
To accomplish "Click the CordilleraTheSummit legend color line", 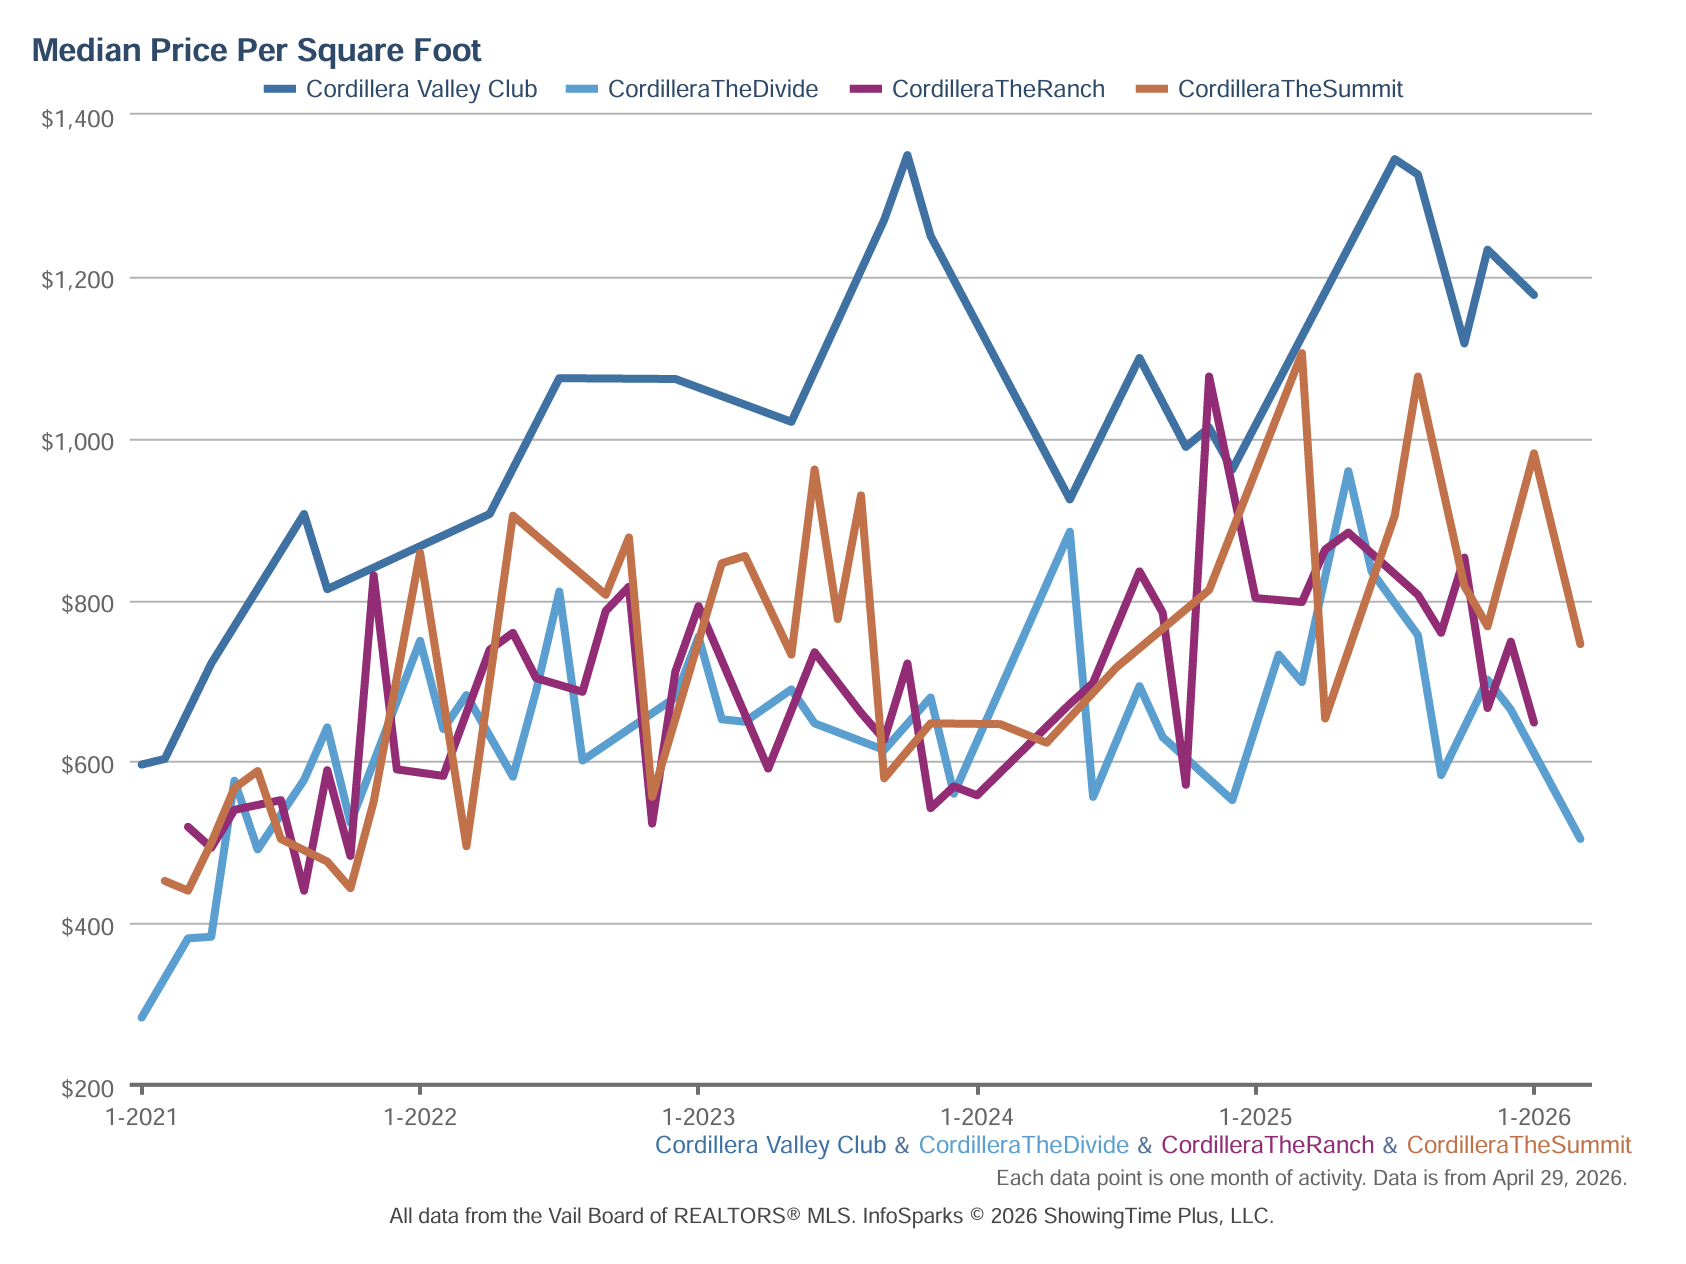I will pos(1153,90).
